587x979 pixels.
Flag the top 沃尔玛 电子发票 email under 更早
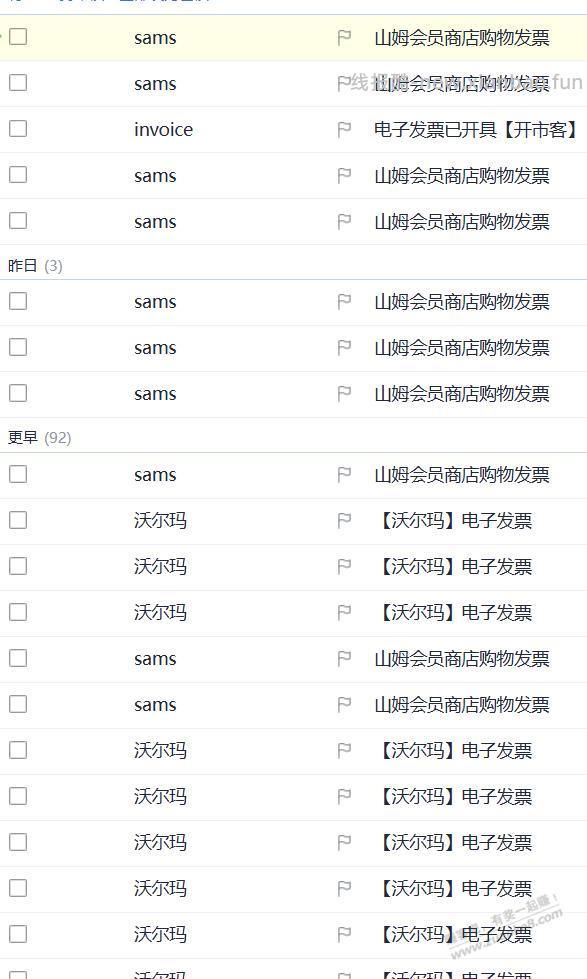pyautogui.click(x=344, y=520)
